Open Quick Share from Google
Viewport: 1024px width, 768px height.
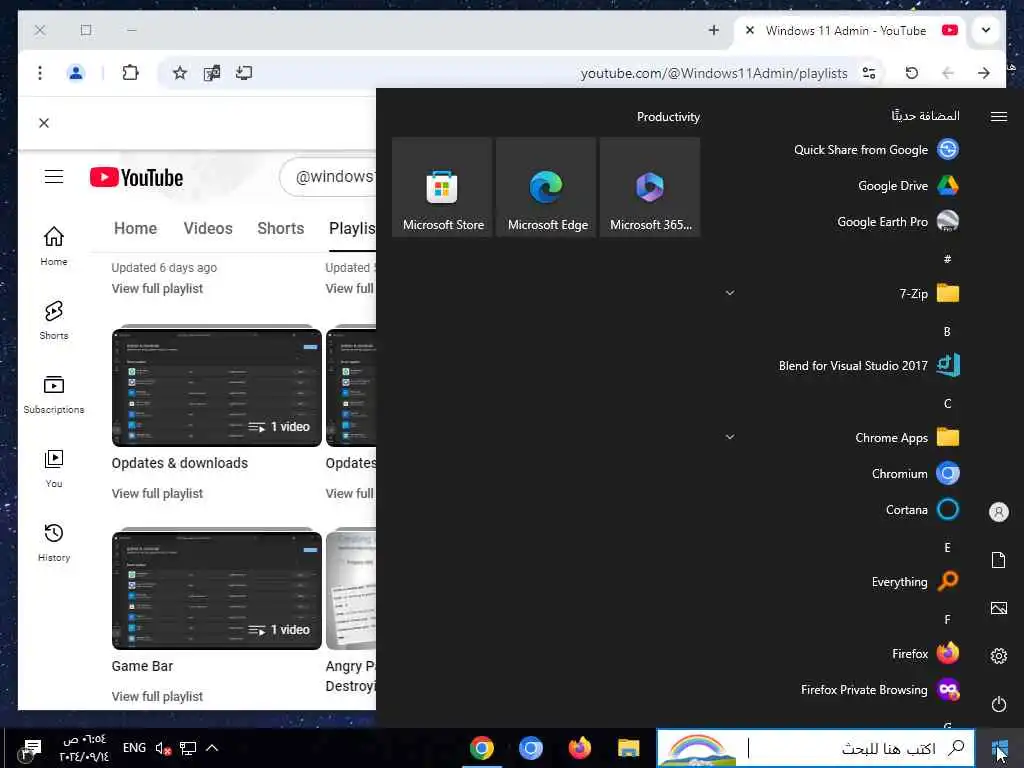(x=876, y=150)
